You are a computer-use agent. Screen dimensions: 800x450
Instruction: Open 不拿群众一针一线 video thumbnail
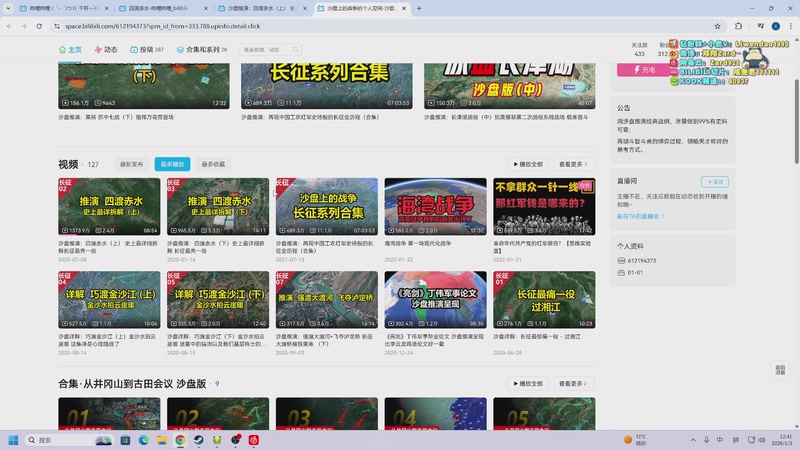pos(544,206)
